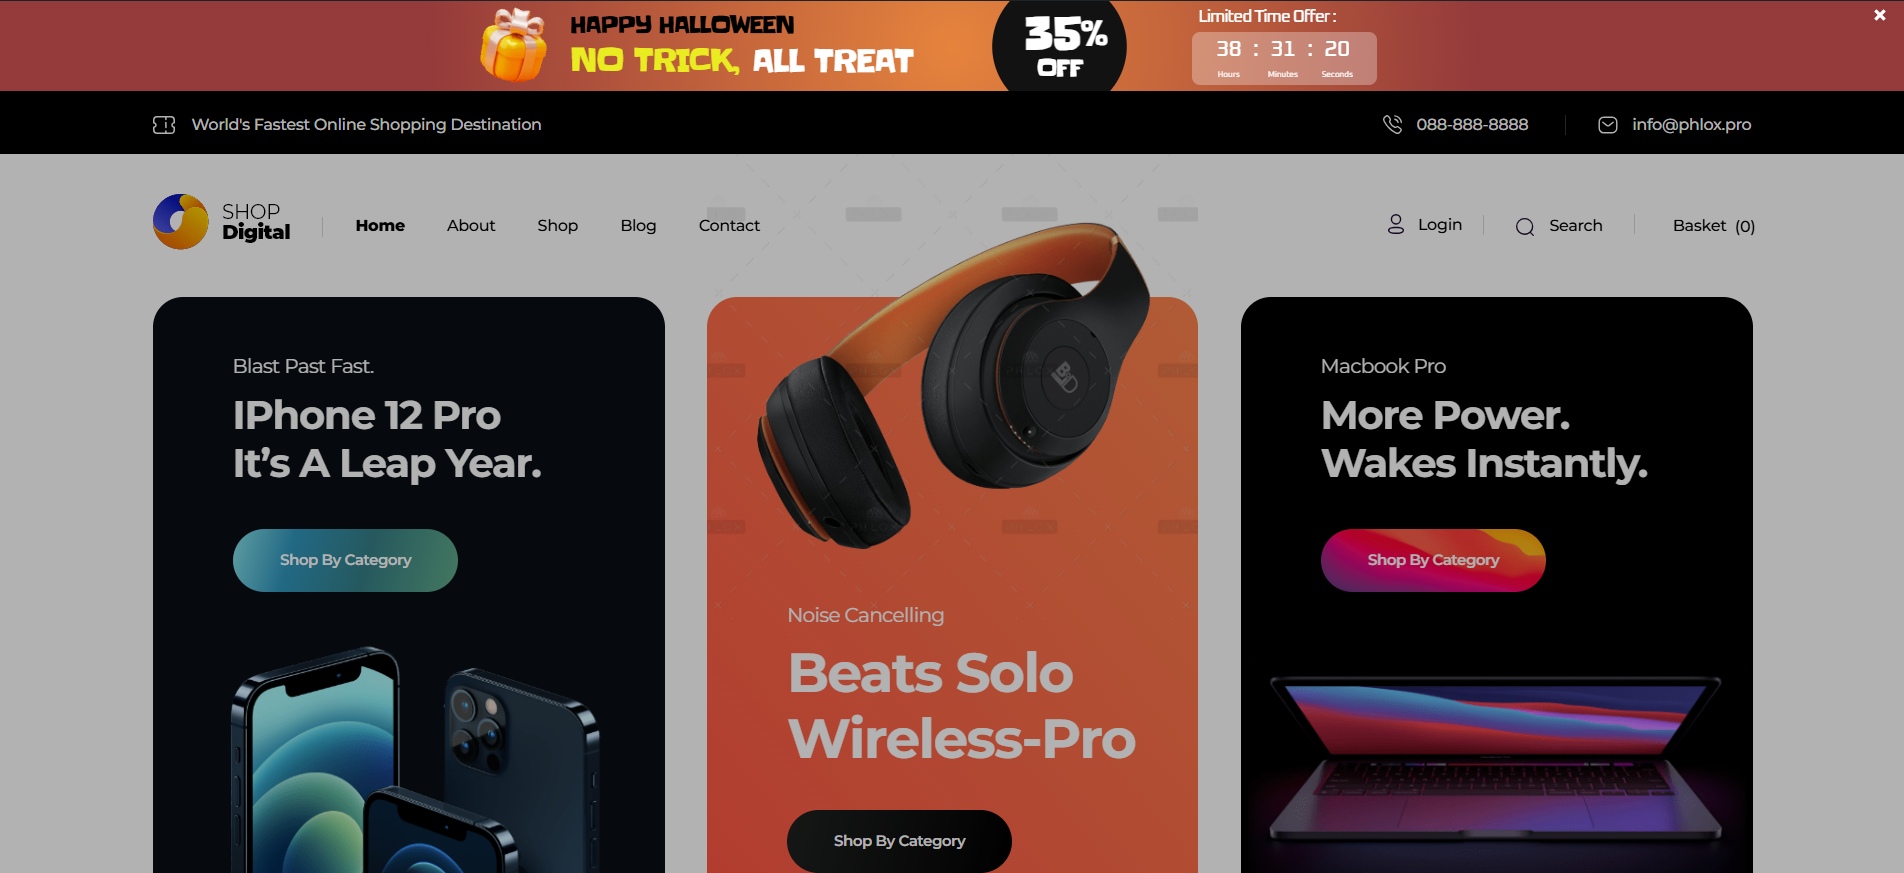Click Shop By Category under iPhone 12 Pro
The image size is (1904, 873).
point(345,560)
